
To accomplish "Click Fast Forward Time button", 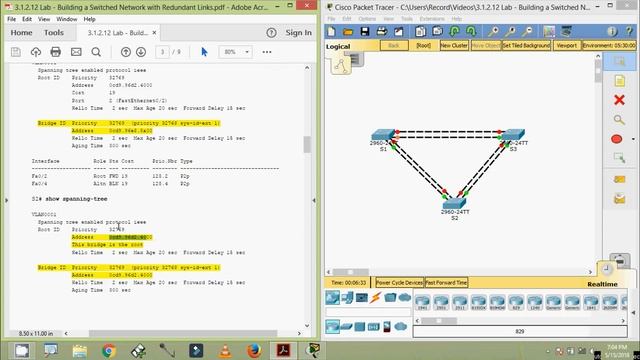I will (446, 282).
